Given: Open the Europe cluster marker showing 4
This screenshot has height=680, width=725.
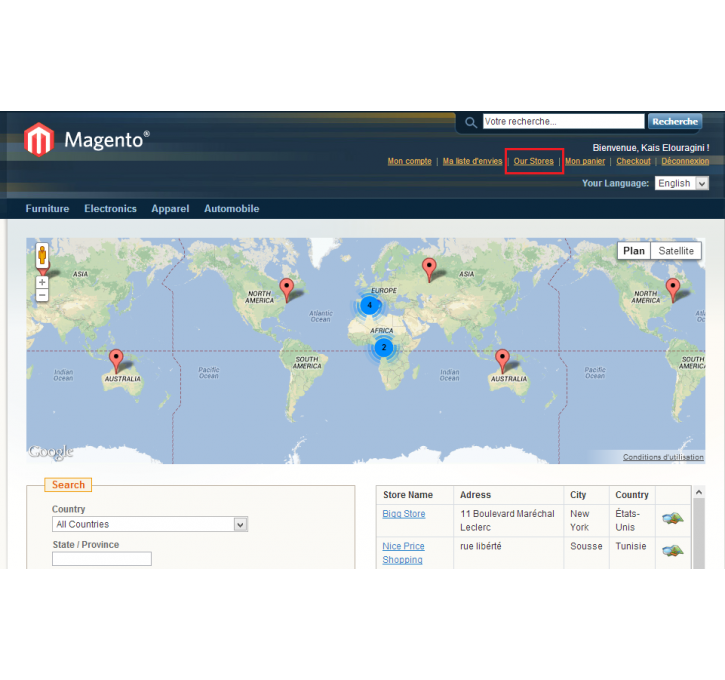Looking at the screenshot, I should [x=369, y=305].
